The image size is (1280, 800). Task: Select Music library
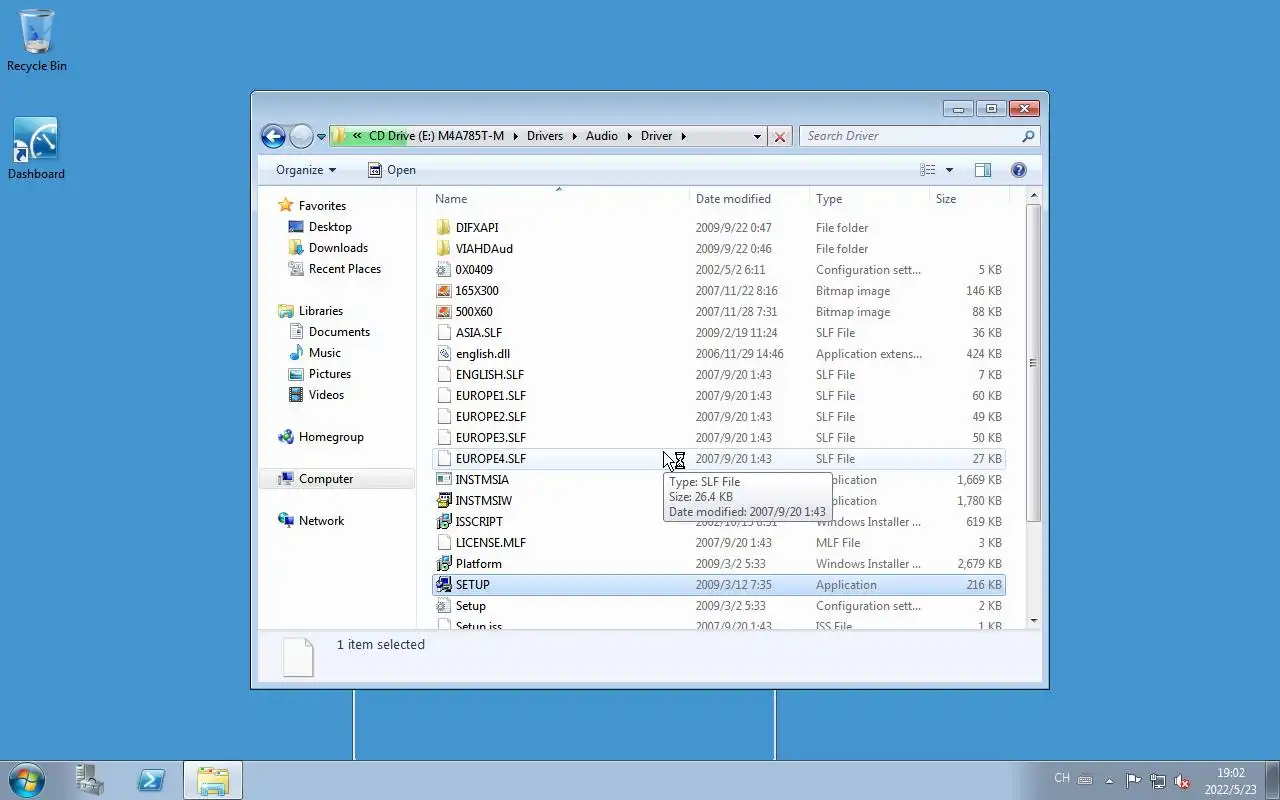coord(325,353)
